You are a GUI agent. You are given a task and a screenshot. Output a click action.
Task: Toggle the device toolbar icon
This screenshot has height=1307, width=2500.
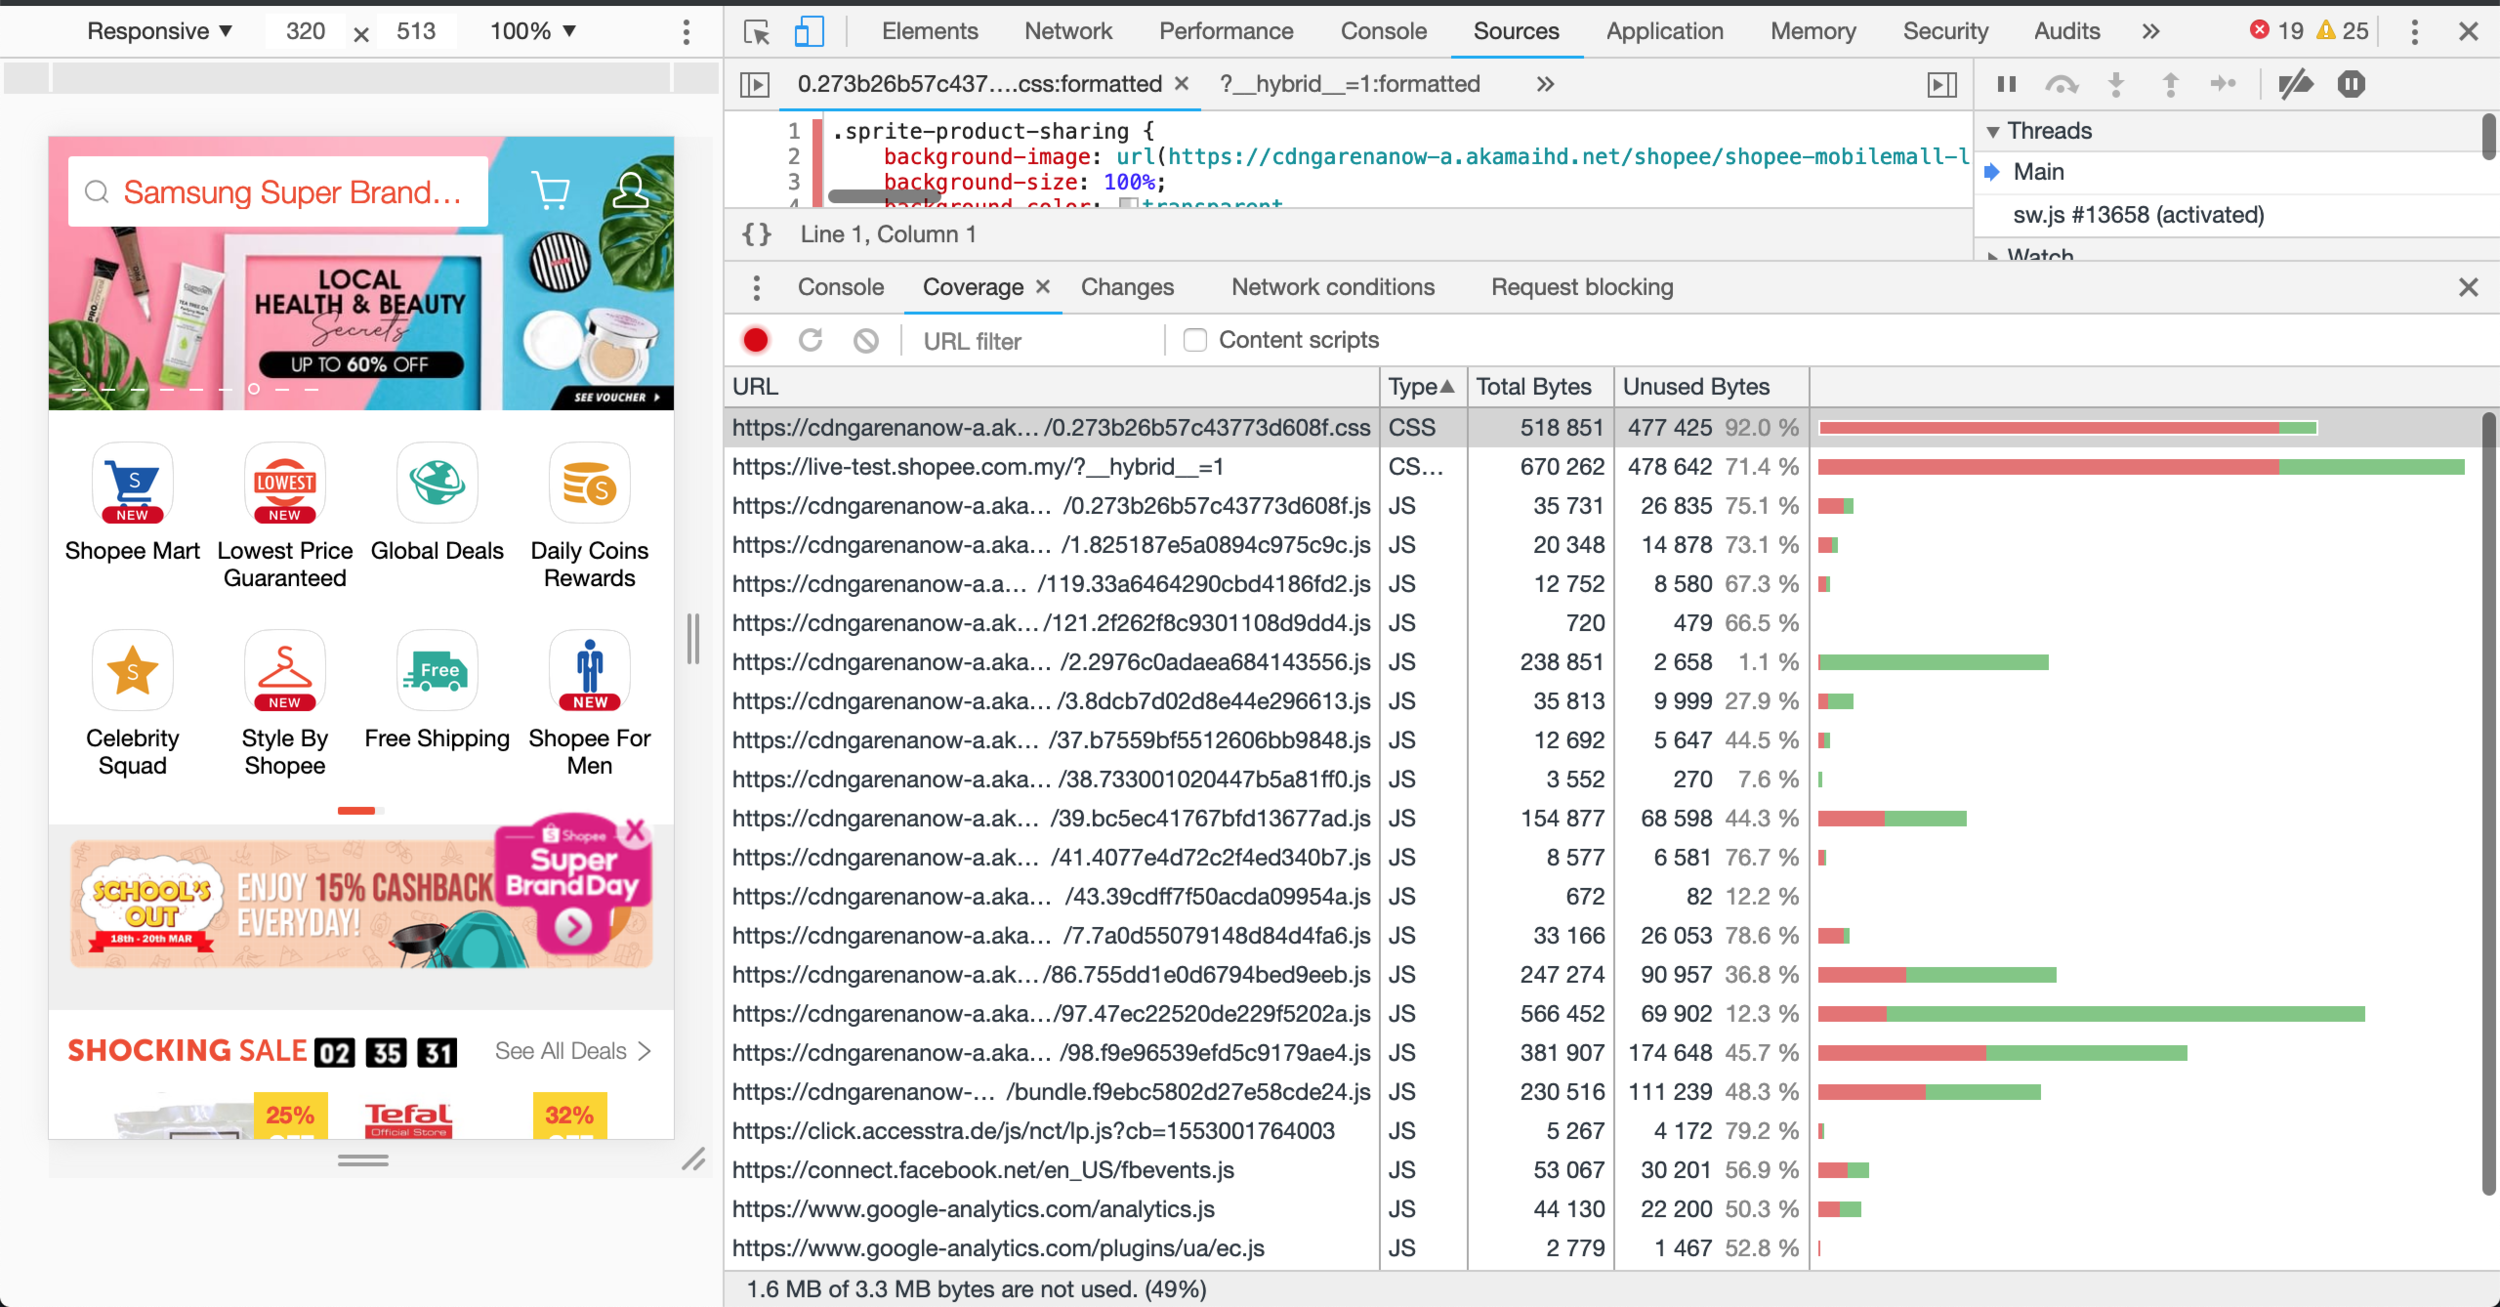(808, 32)
